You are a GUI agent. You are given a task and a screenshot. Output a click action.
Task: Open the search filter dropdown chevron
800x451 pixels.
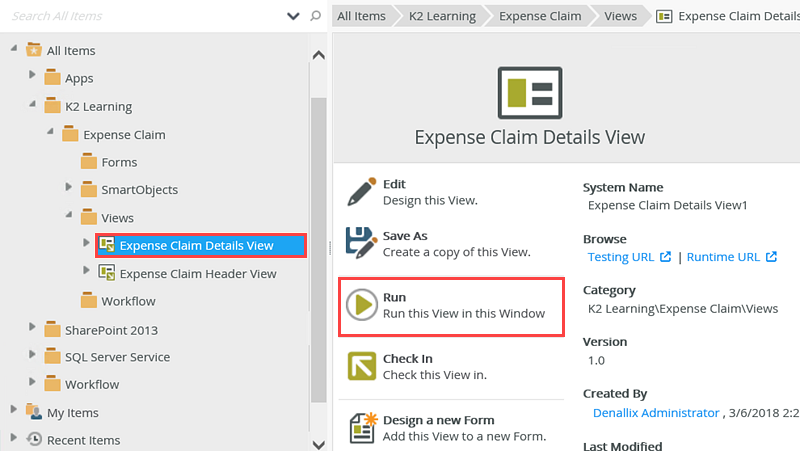click(293, 16)
